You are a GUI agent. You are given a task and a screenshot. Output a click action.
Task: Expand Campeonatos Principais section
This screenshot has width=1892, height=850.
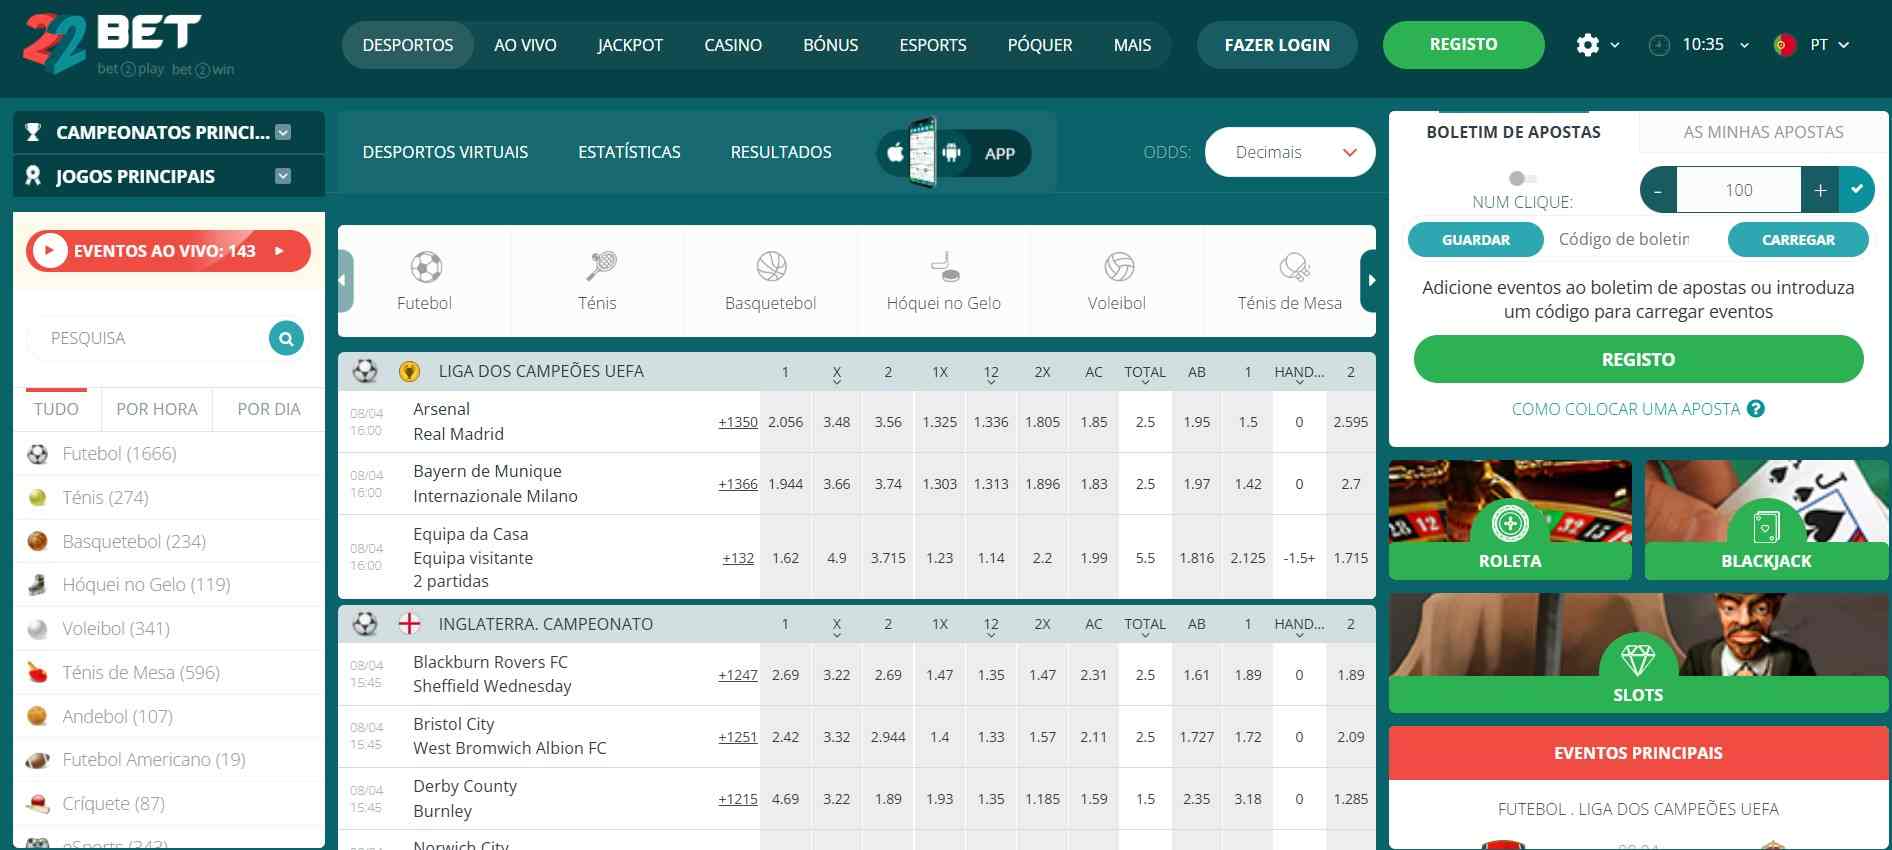pyautogui.click(x=283, y=132)
